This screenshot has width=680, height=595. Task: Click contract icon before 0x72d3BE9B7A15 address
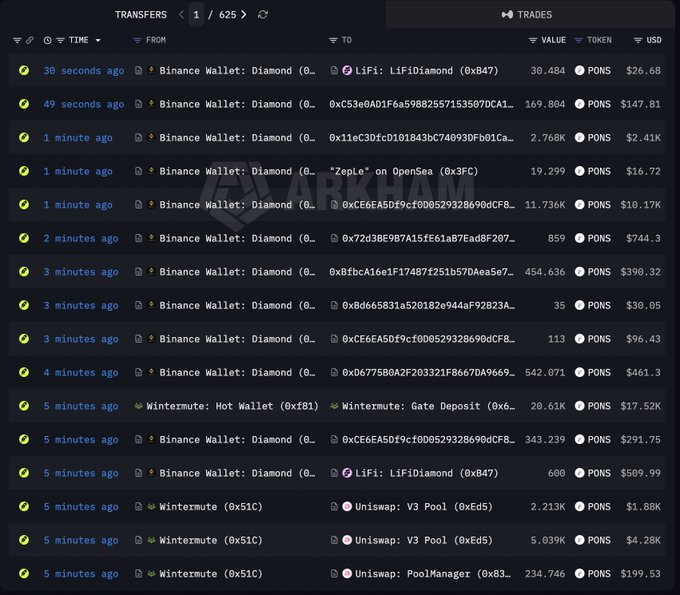click(334, 238)
